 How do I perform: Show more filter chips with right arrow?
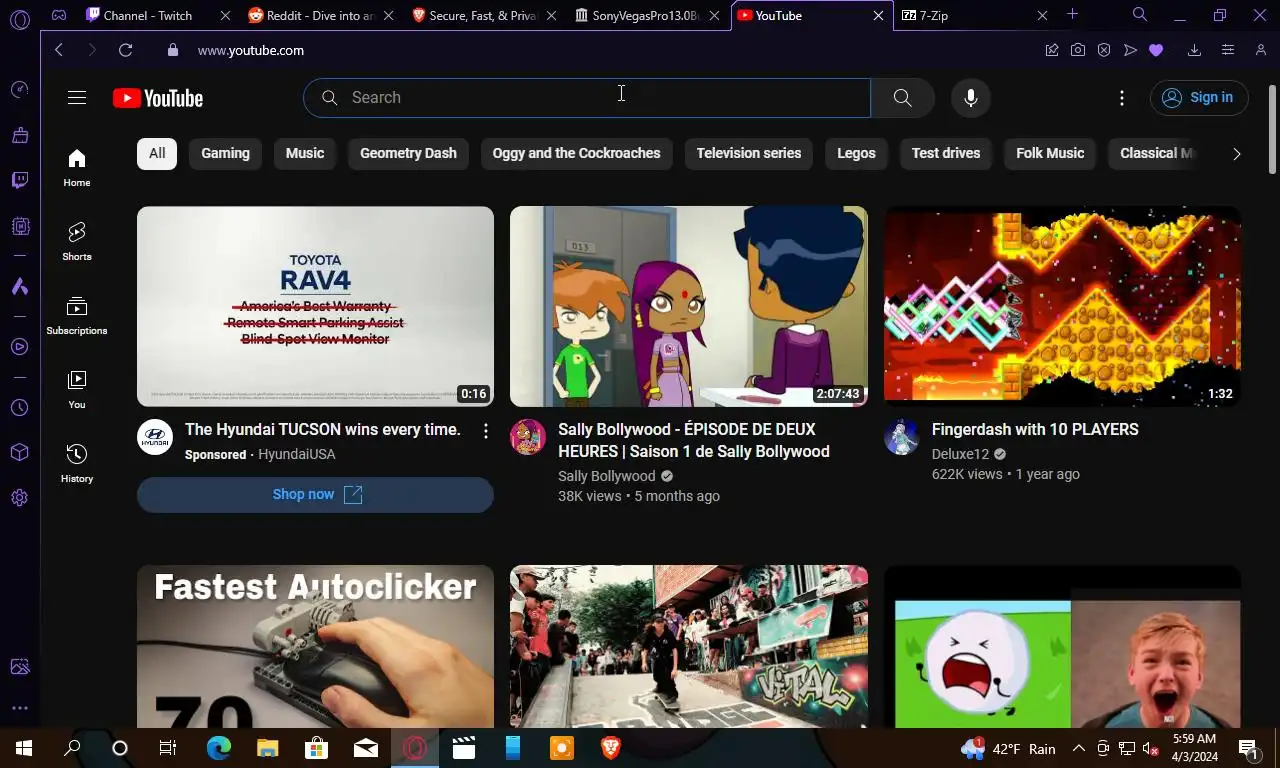pos(1236,153)
